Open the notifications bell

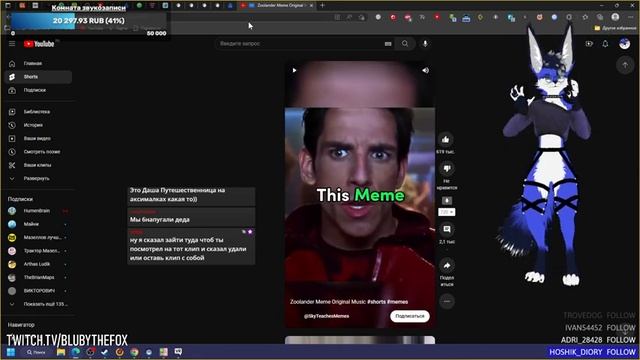coord(605,44)
